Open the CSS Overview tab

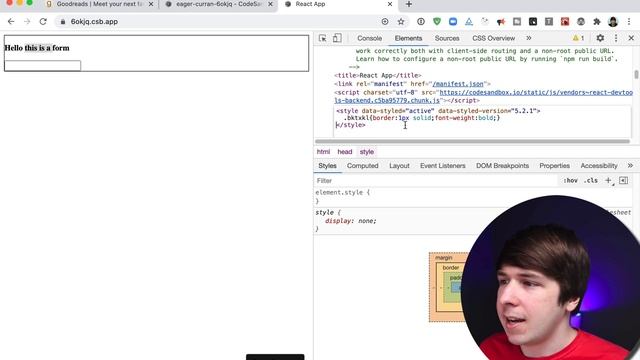tap(493, 38)
